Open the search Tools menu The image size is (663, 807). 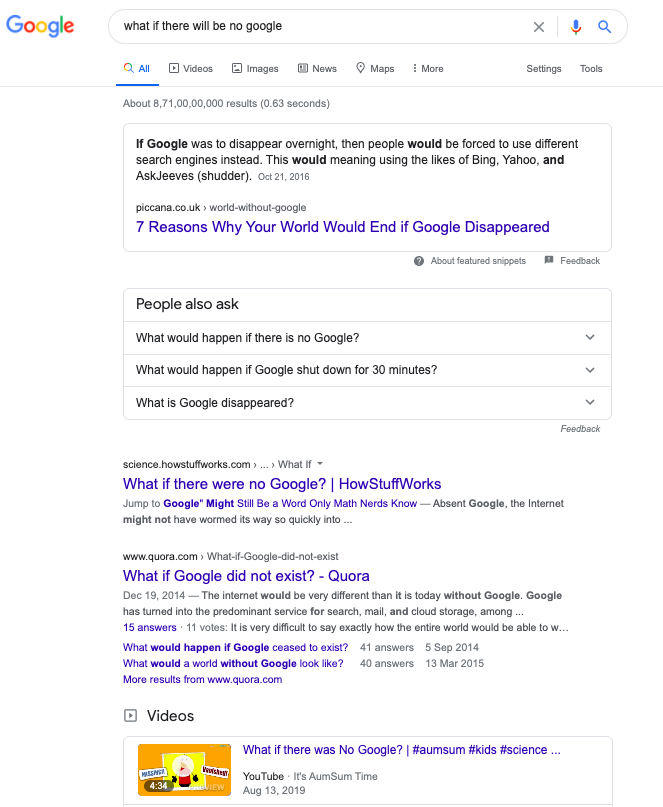tap(591, 69)
